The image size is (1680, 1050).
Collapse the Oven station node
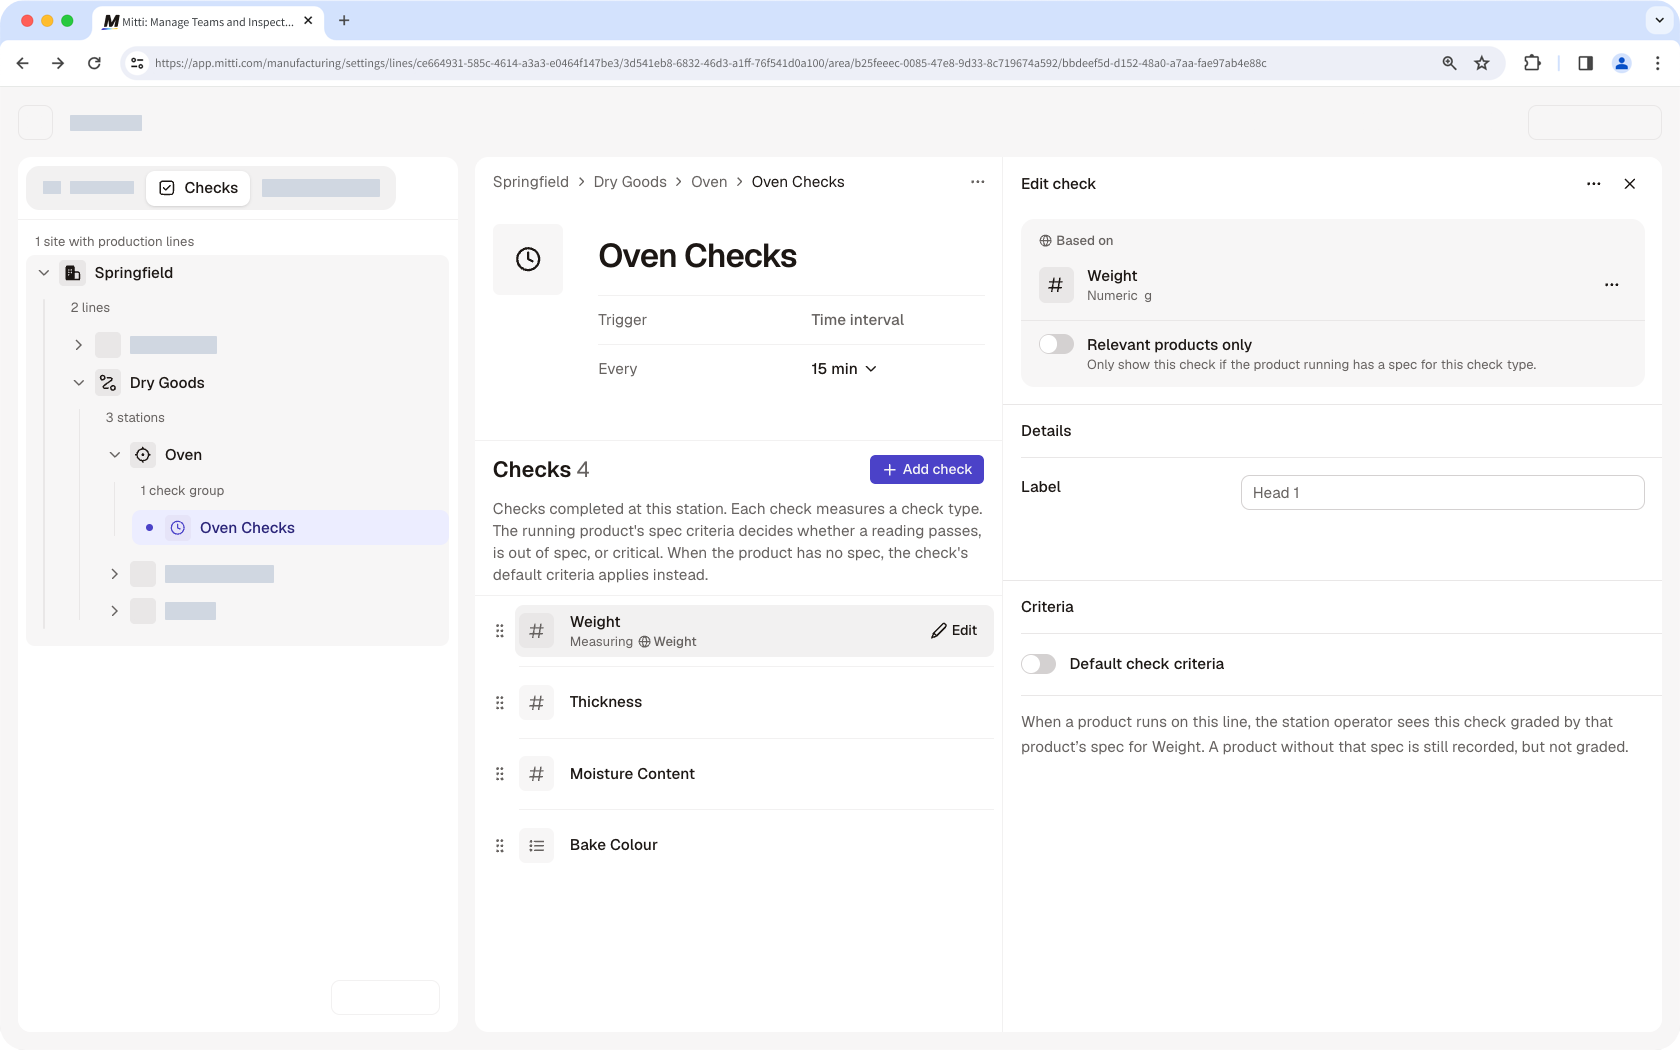[x=115, y=455]
